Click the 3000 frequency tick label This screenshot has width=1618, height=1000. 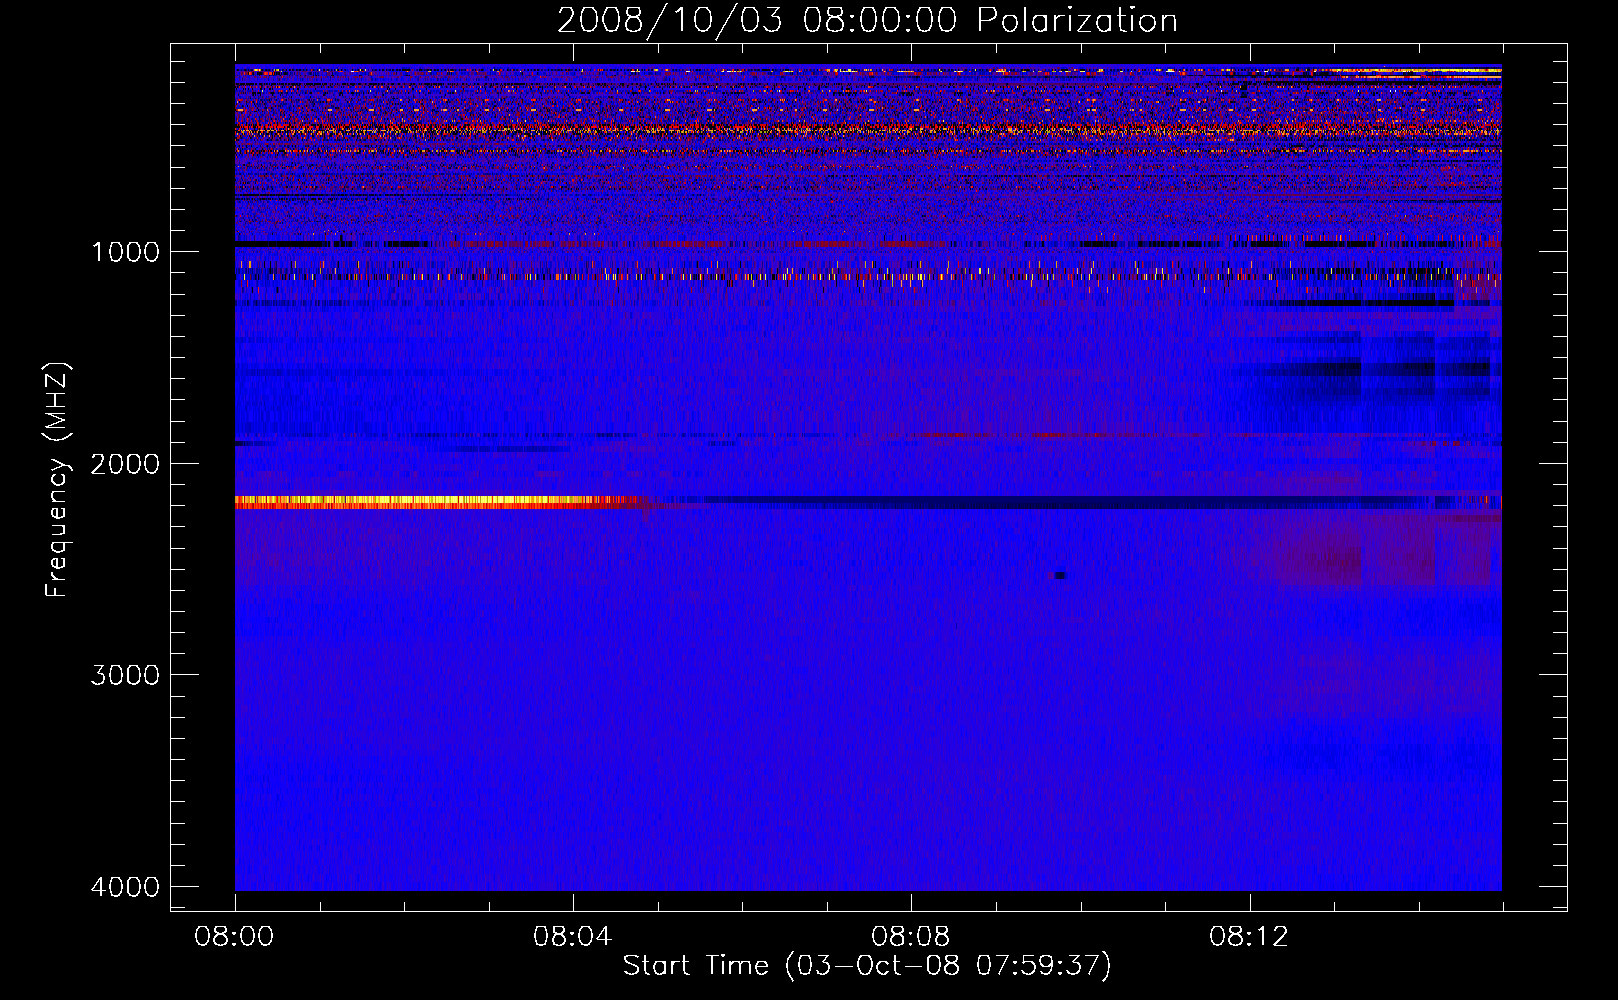pyautogui.click(x=126, y=675)
